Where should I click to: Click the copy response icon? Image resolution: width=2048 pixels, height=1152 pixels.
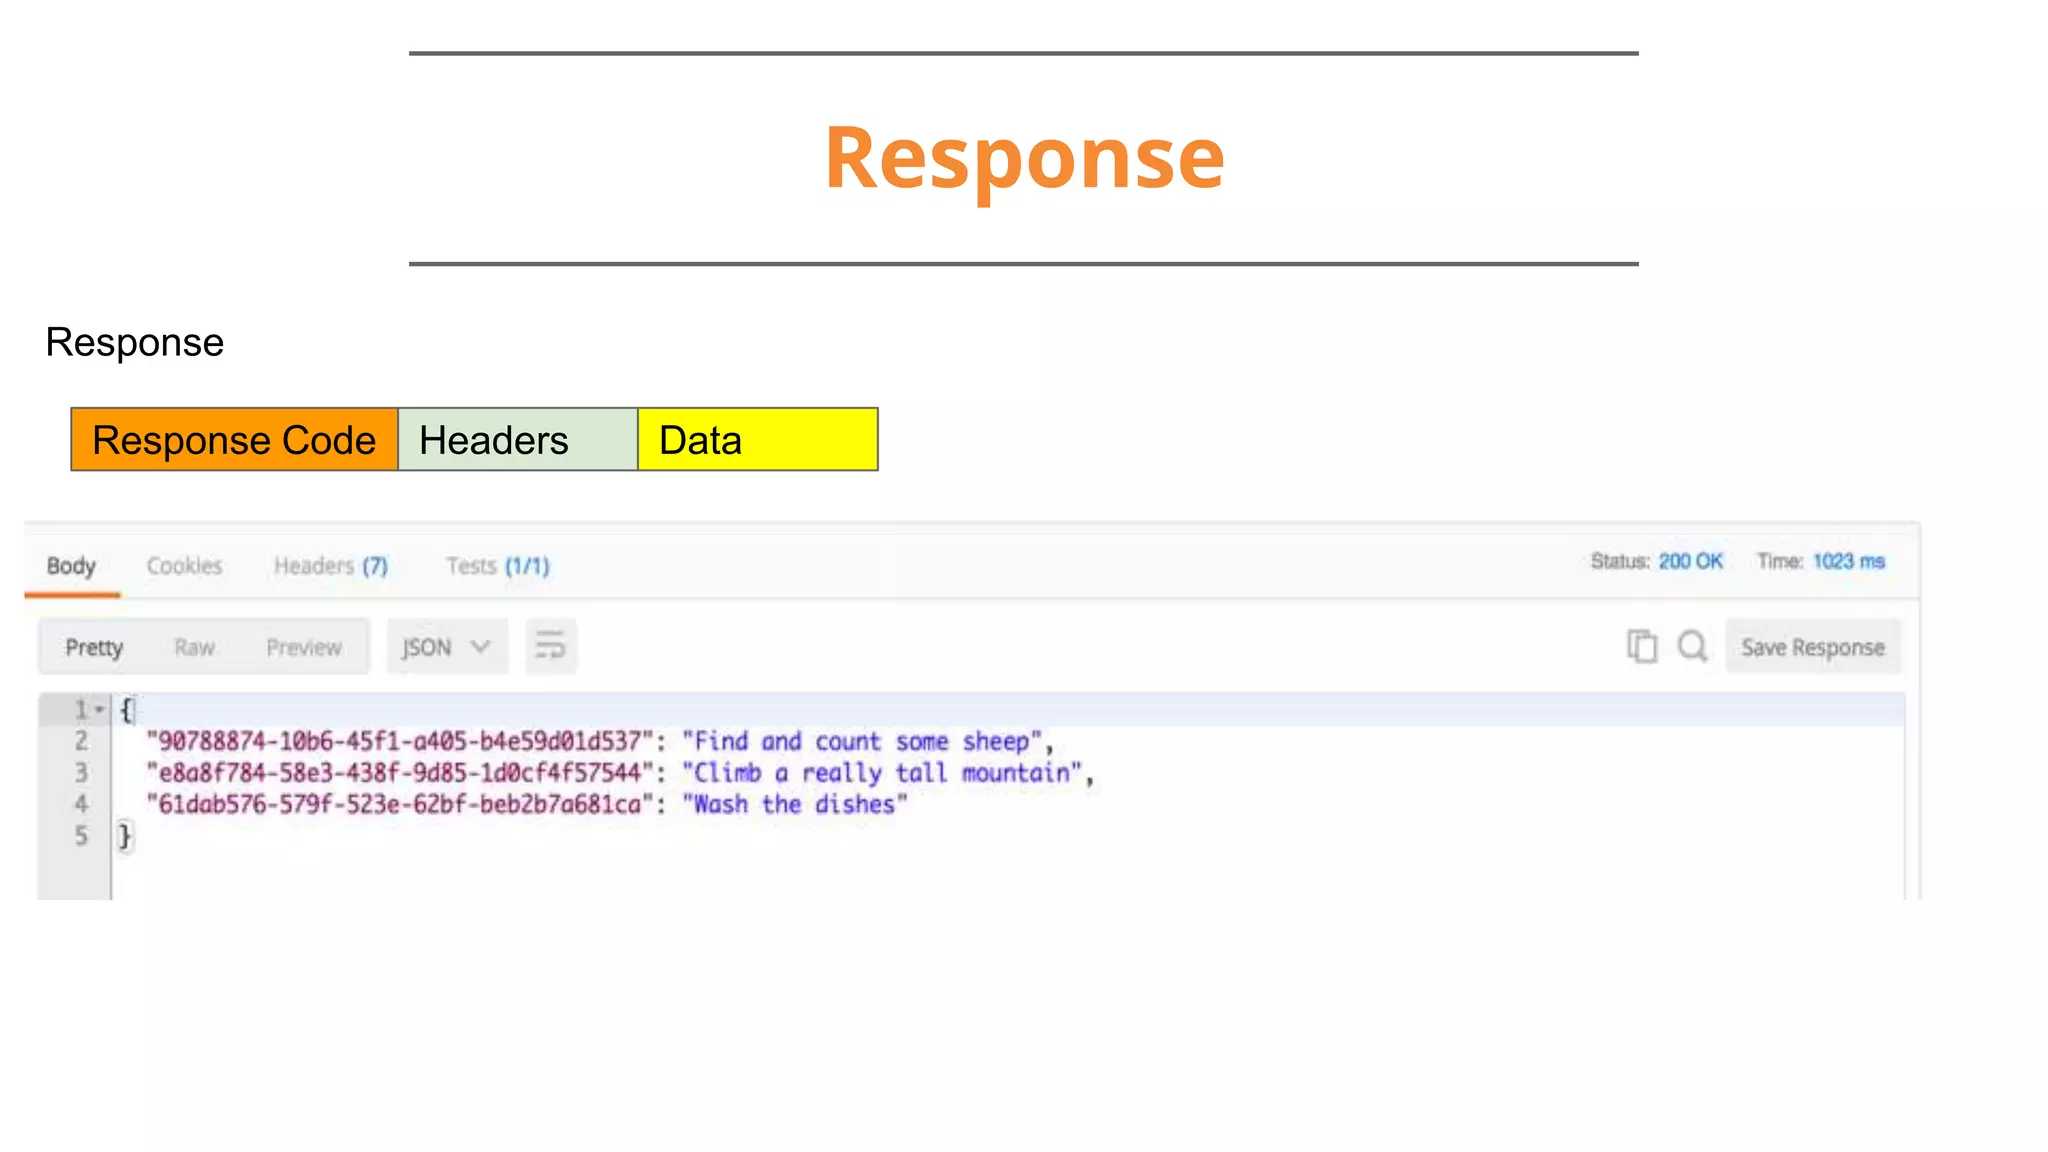click(1641, 646)
